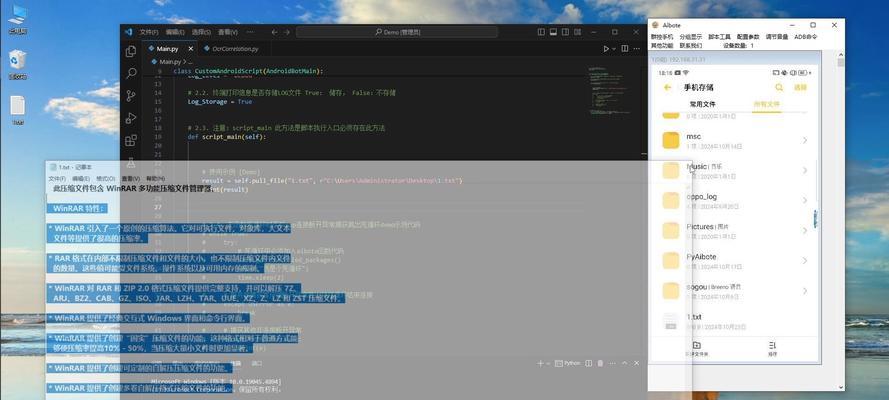Image resolution: width=889 pixels, height=400 pixels.
Task: Toggle the bottom panel layout icon
Action: click(553, 32)
